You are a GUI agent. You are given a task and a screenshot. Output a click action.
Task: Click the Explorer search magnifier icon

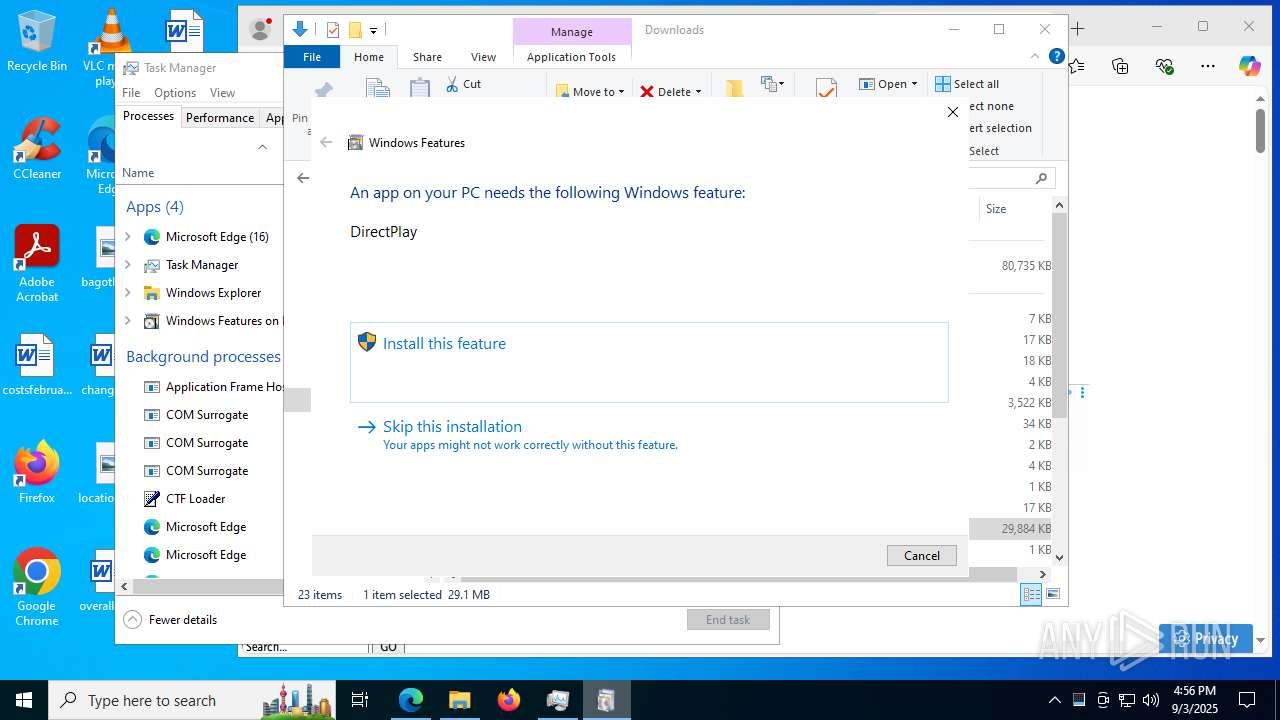click(x=1041, y=178)
